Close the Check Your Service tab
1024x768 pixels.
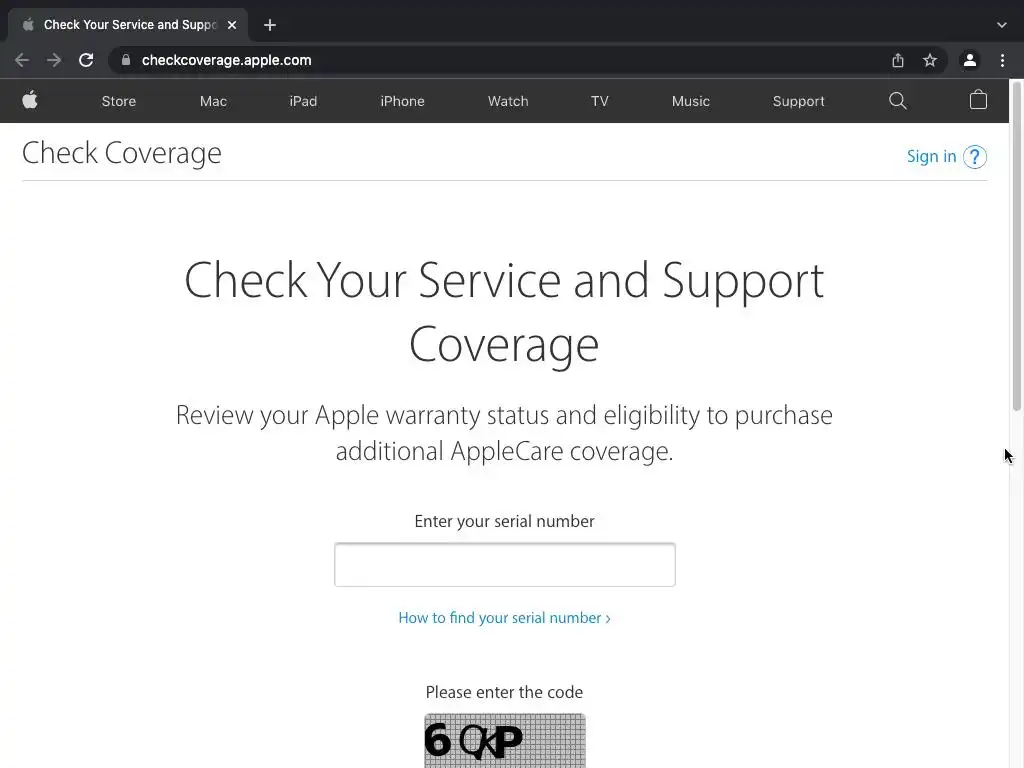click(232, 25)
